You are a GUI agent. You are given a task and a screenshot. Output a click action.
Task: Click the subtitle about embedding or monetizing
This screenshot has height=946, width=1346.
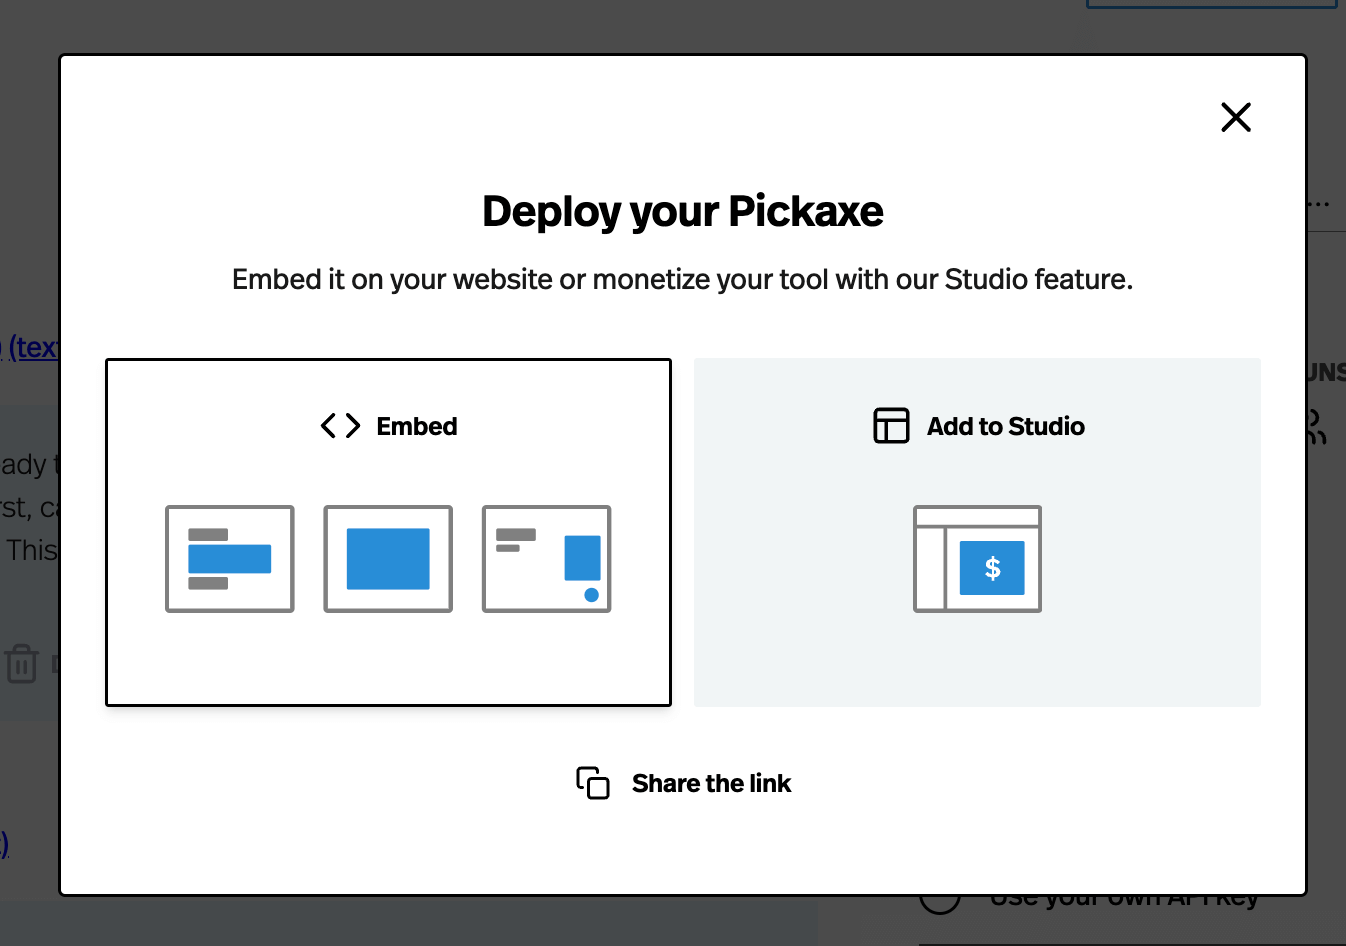click(x=682, y=279)
